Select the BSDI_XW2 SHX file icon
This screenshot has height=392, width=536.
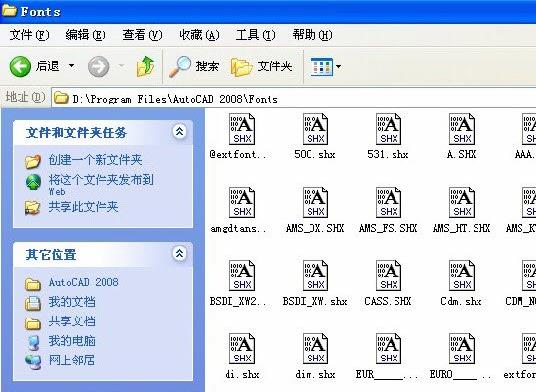coord(242,275)
